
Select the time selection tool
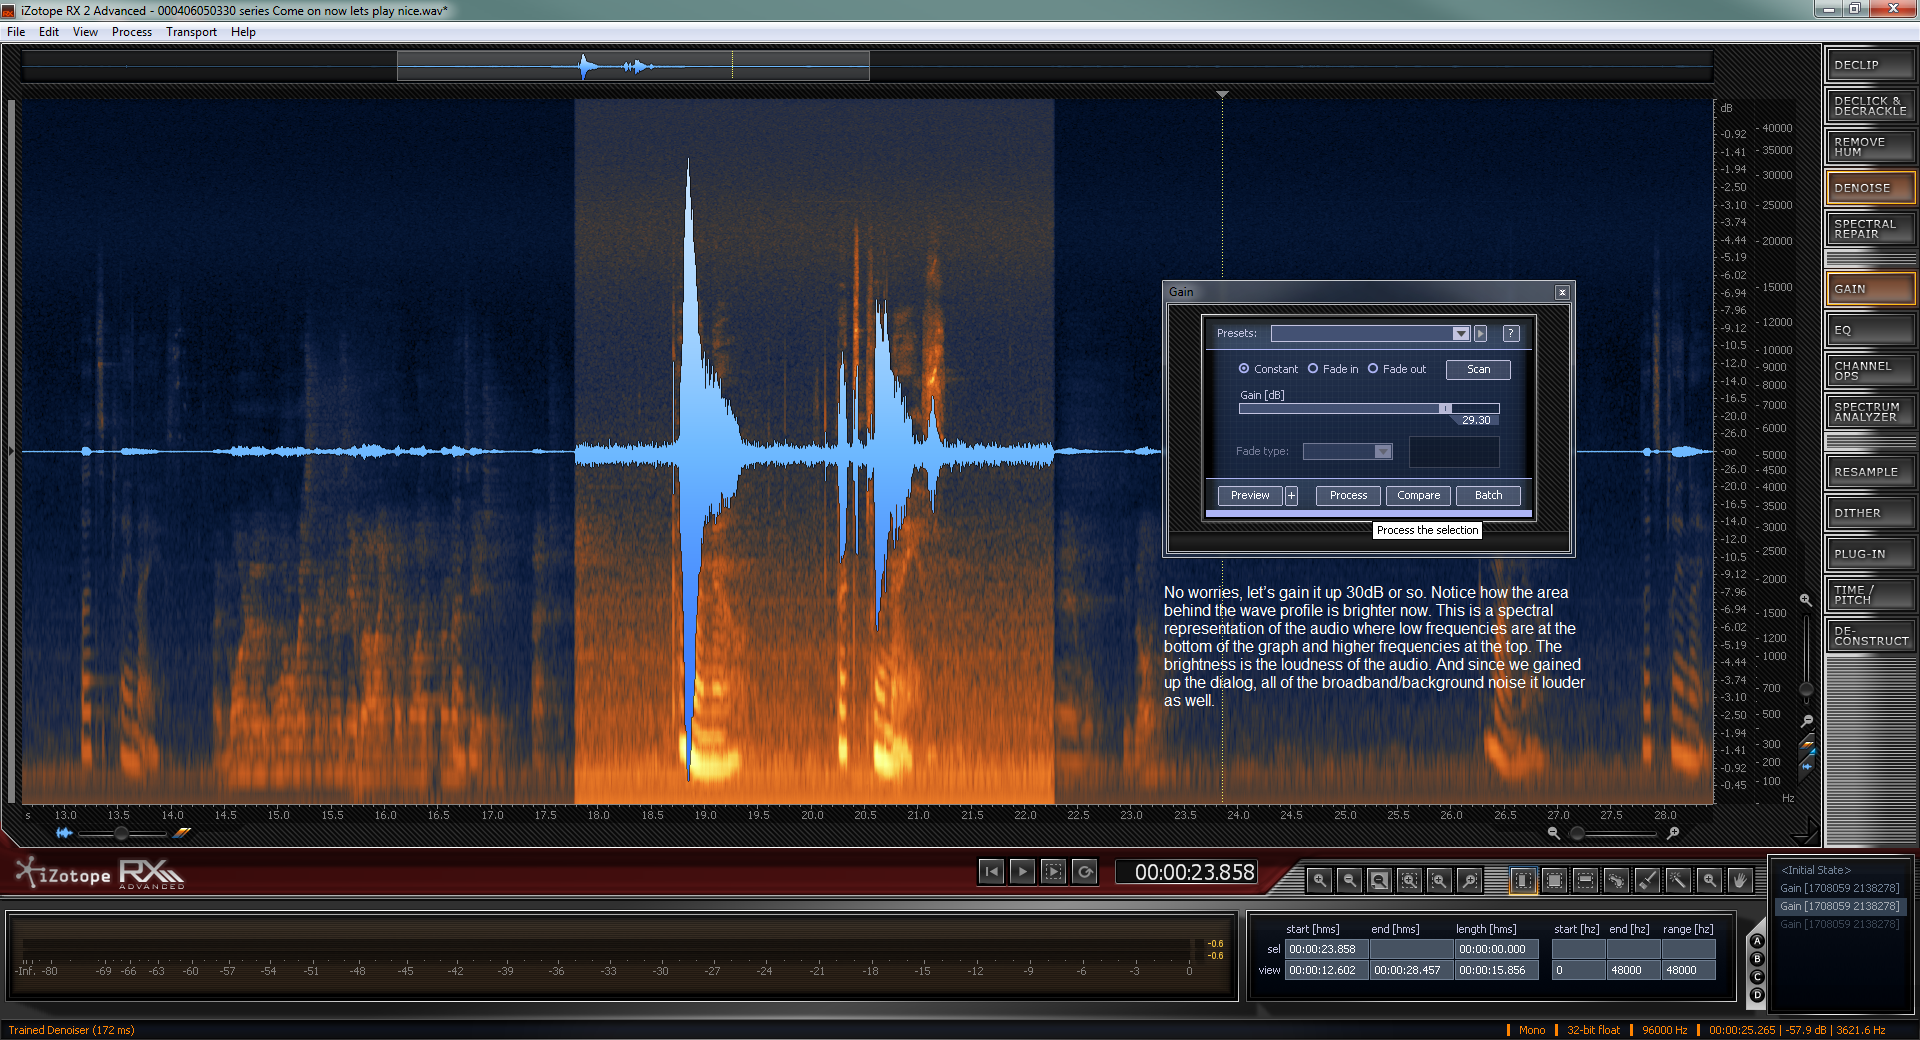coord(1523,880)
